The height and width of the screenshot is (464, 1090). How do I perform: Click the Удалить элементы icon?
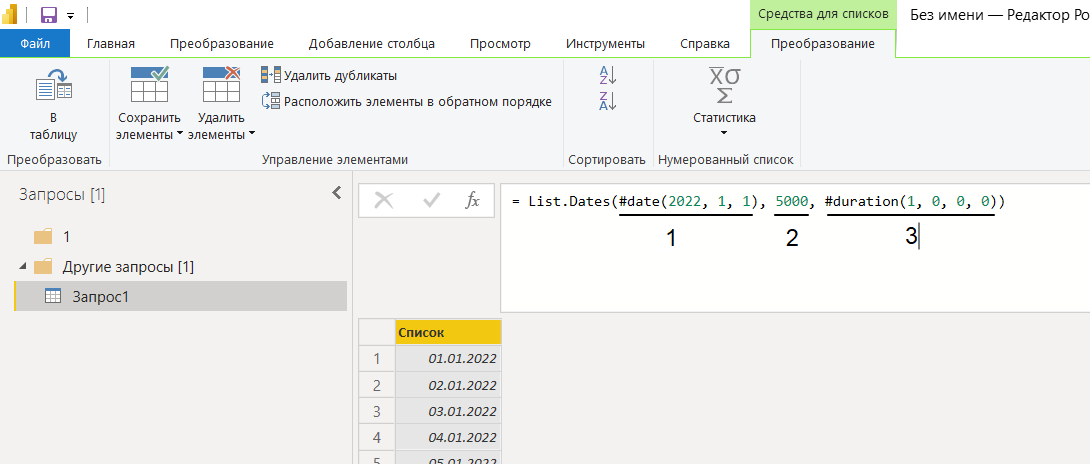pyautogui.click(x=221, y=85)
